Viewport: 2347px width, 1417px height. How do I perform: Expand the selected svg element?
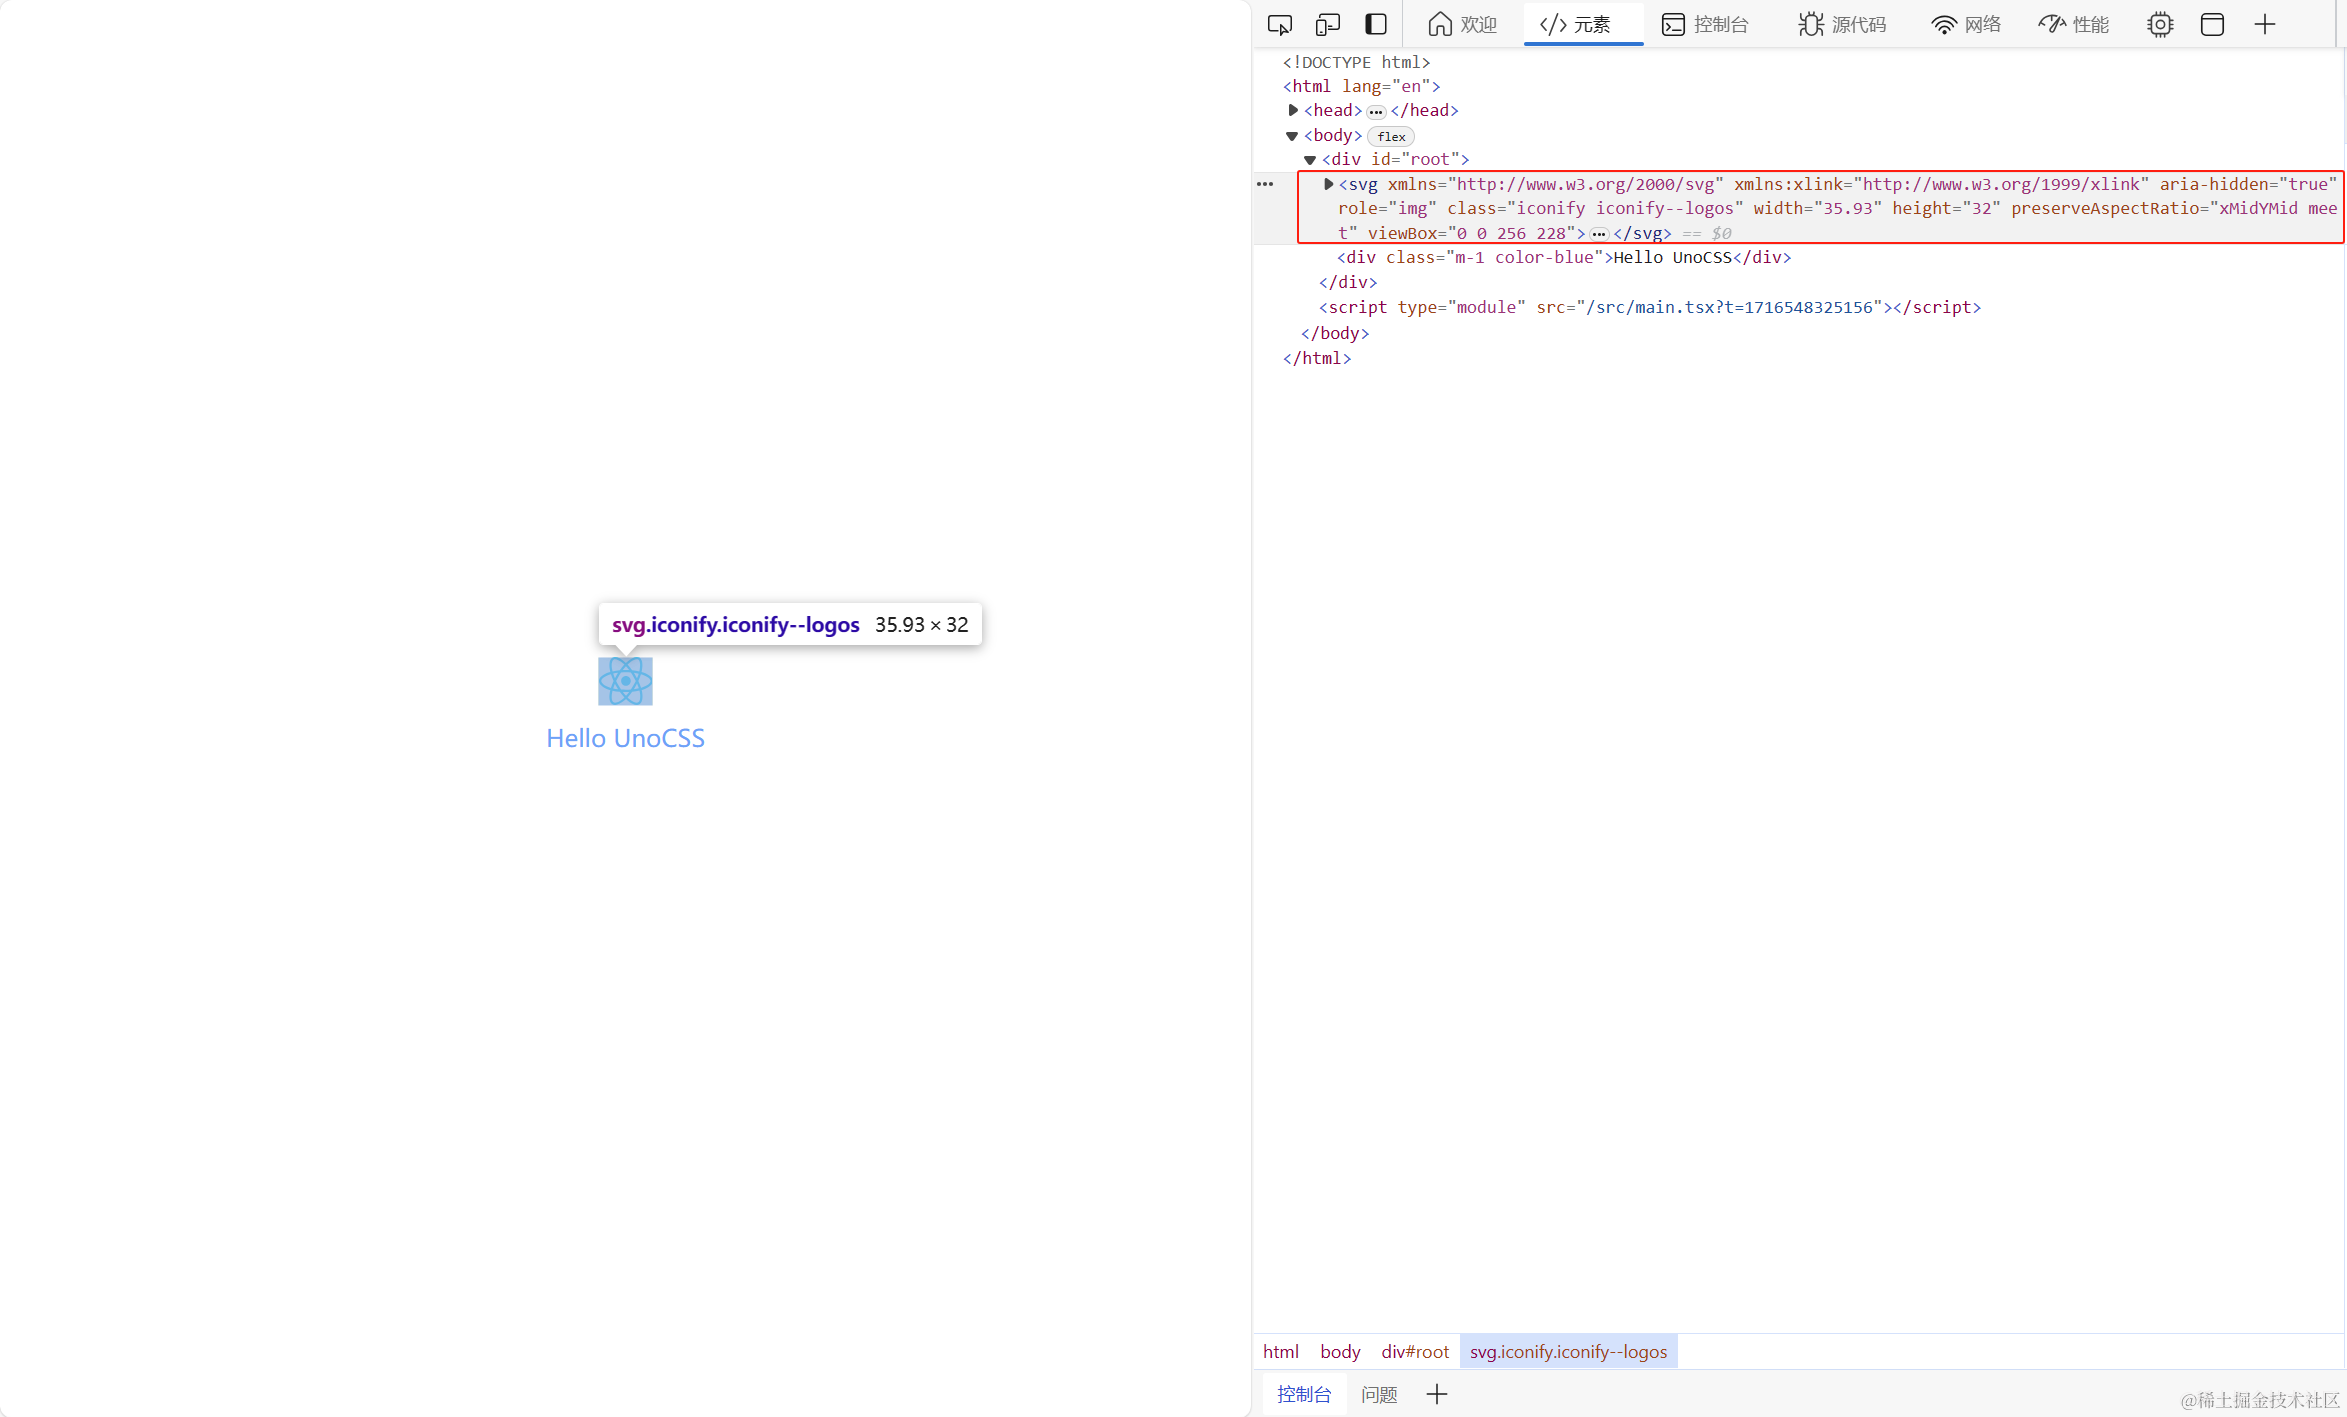1328,184
